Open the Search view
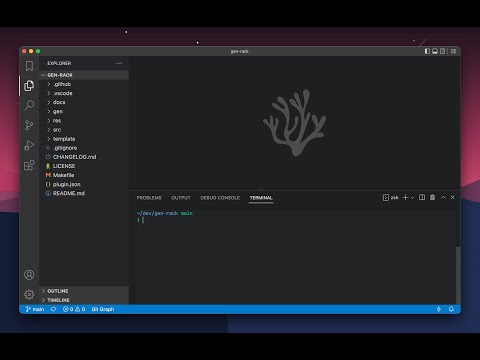Image resolution: width=480 pixels, height=360 pixels. pos(29,105)
